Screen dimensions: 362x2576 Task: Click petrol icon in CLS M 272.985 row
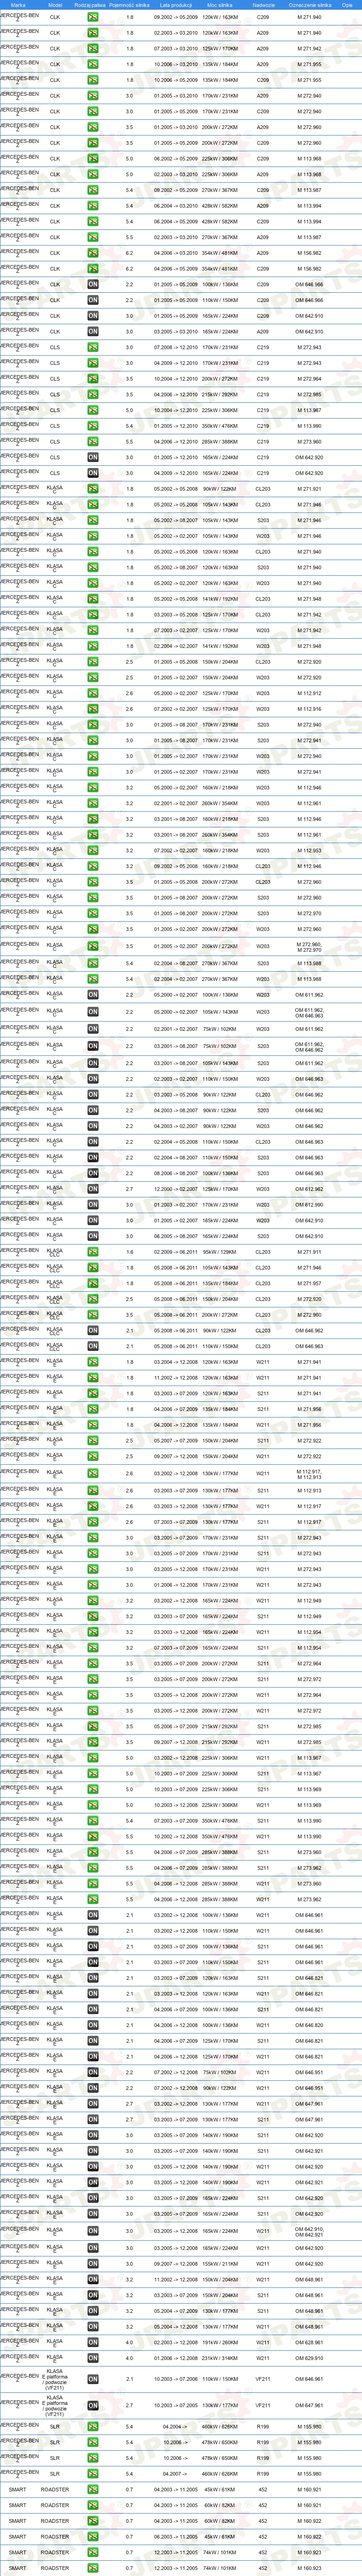[92, 394]
